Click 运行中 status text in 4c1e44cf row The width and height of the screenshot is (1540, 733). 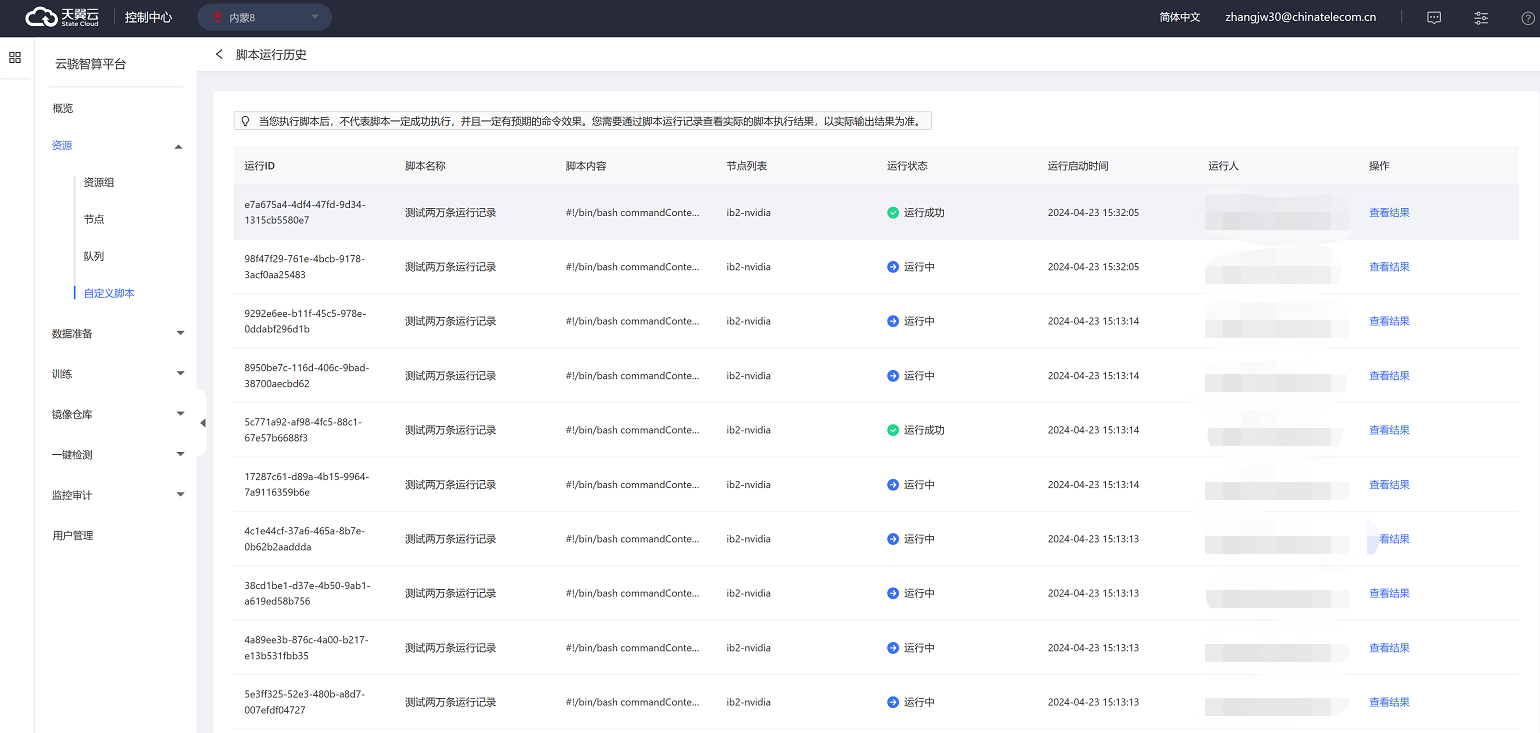tap(919, 539)
